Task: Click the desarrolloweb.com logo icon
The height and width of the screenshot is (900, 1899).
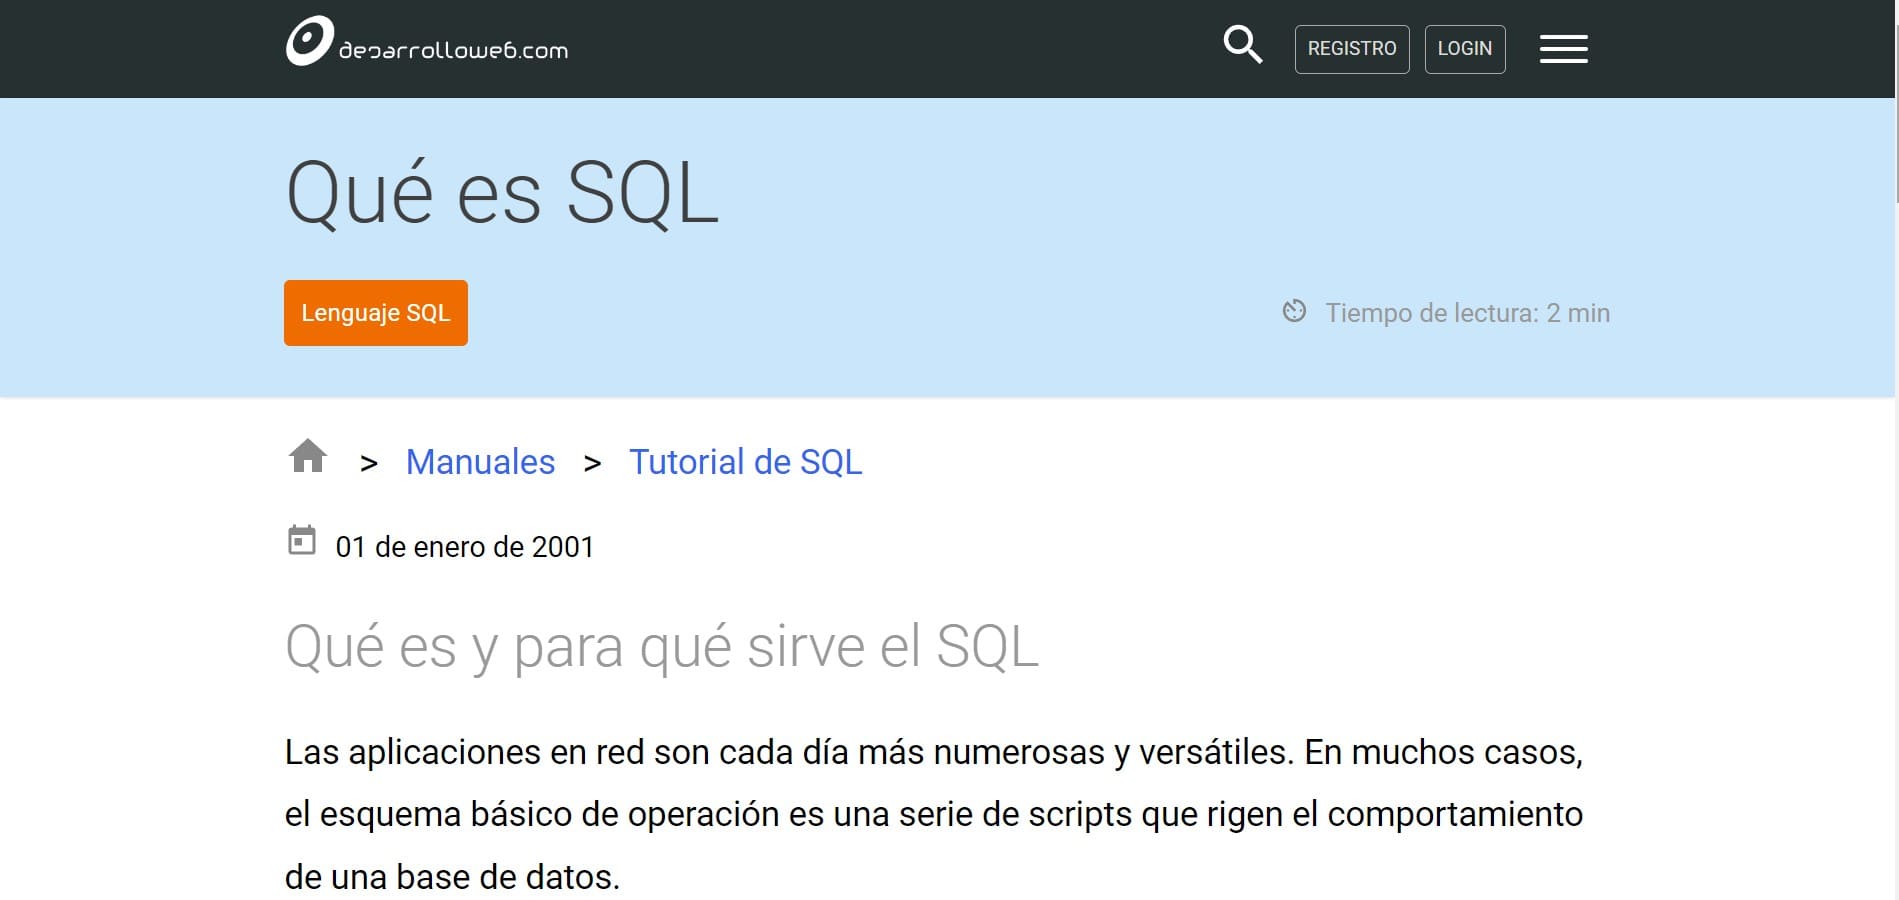Action: coord(309,42)
